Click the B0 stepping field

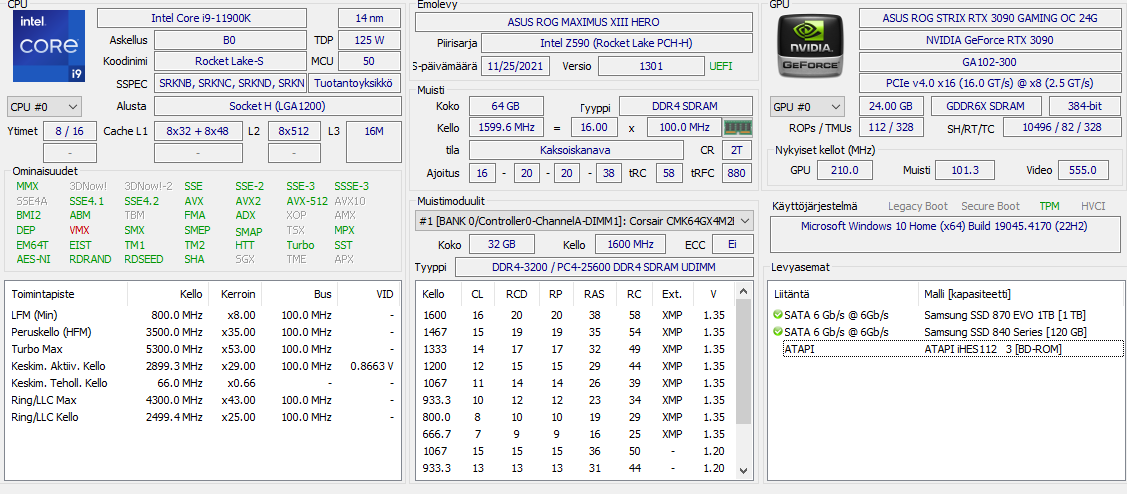(230, 40)
